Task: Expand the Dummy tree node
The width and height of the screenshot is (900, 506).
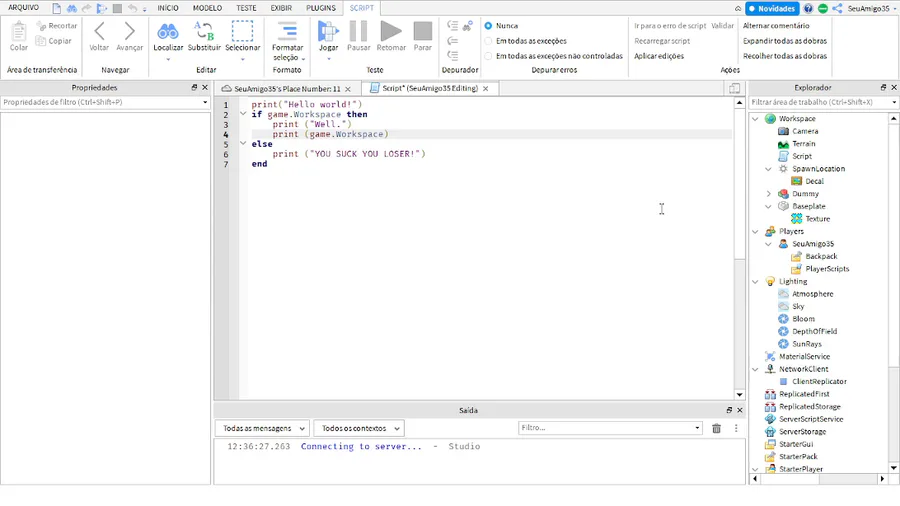Action: [x=769, y=194]
